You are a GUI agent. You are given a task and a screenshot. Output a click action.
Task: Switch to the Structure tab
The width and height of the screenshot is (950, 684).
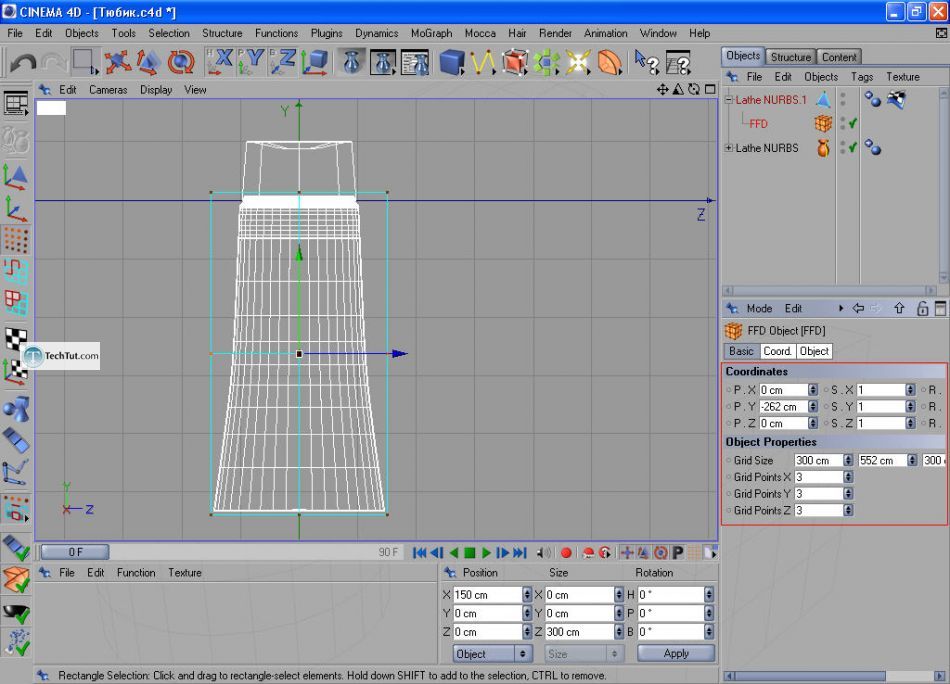pyautogui.click(x=790, y=57)
